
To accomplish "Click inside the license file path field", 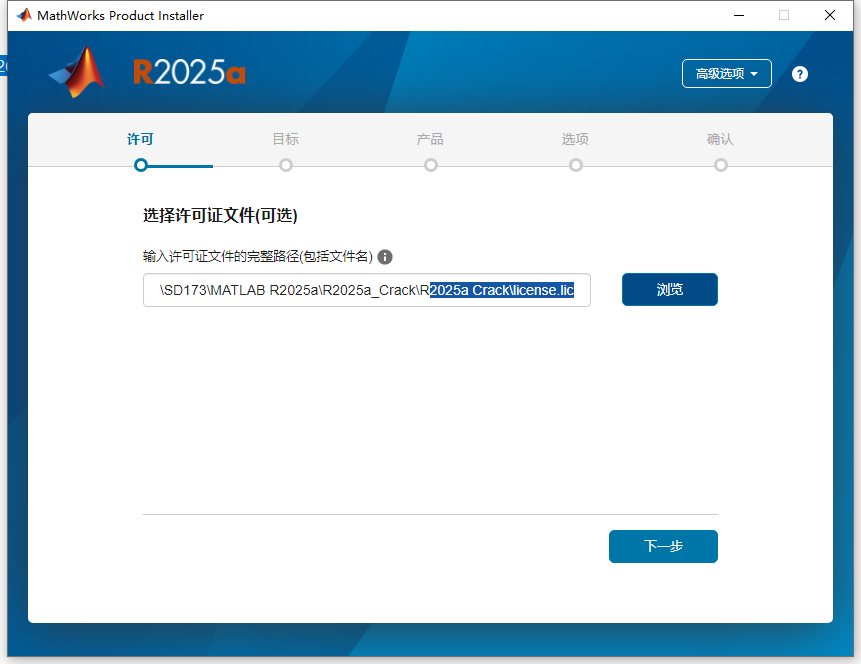I will 367,290.
